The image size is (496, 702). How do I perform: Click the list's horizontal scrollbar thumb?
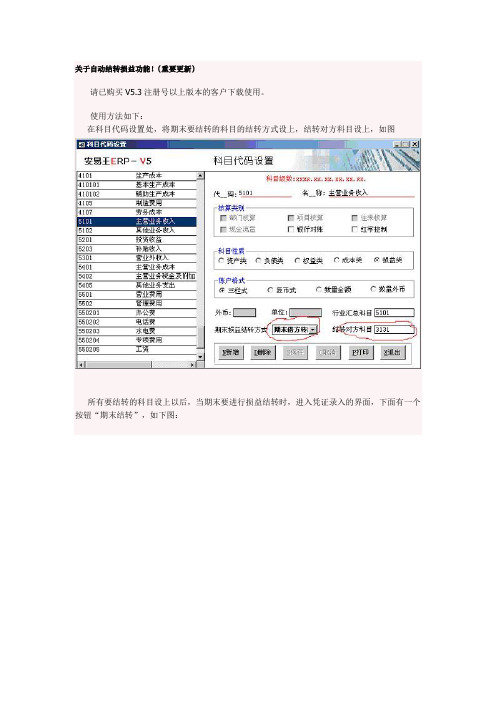[118, 365]
